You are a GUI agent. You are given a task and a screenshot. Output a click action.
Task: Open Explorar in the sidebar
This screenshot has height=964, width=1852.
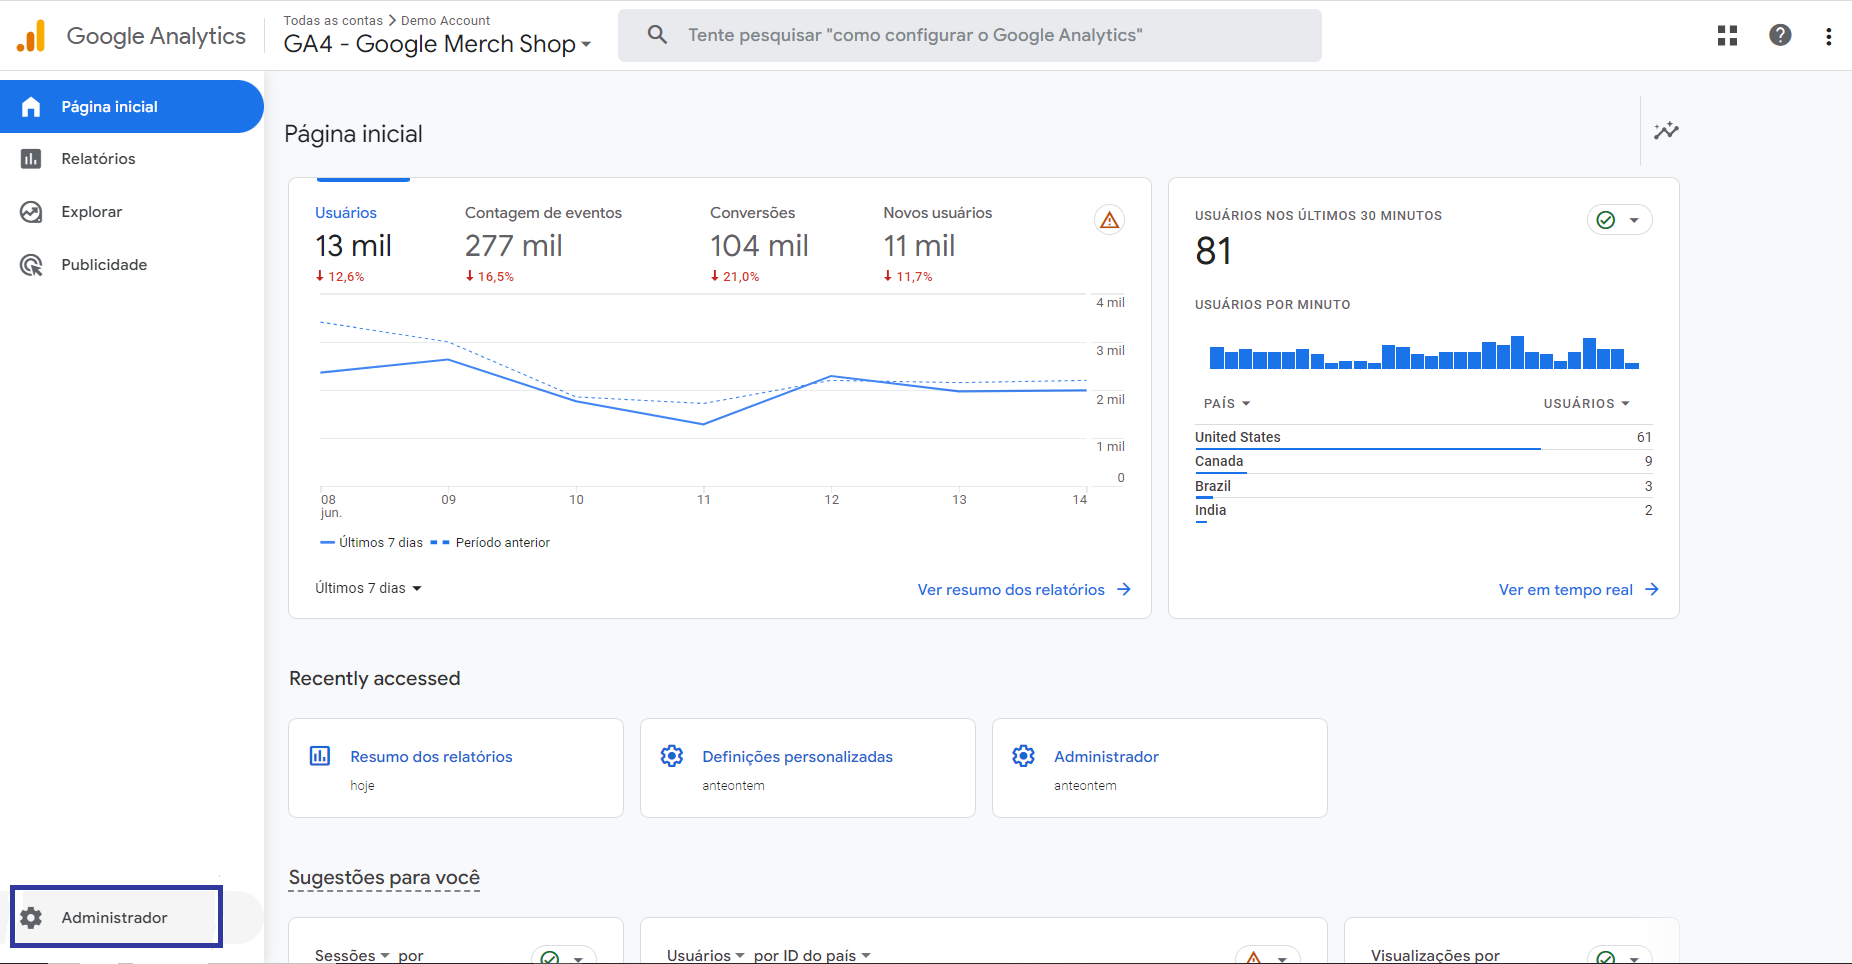click(132, 212)
